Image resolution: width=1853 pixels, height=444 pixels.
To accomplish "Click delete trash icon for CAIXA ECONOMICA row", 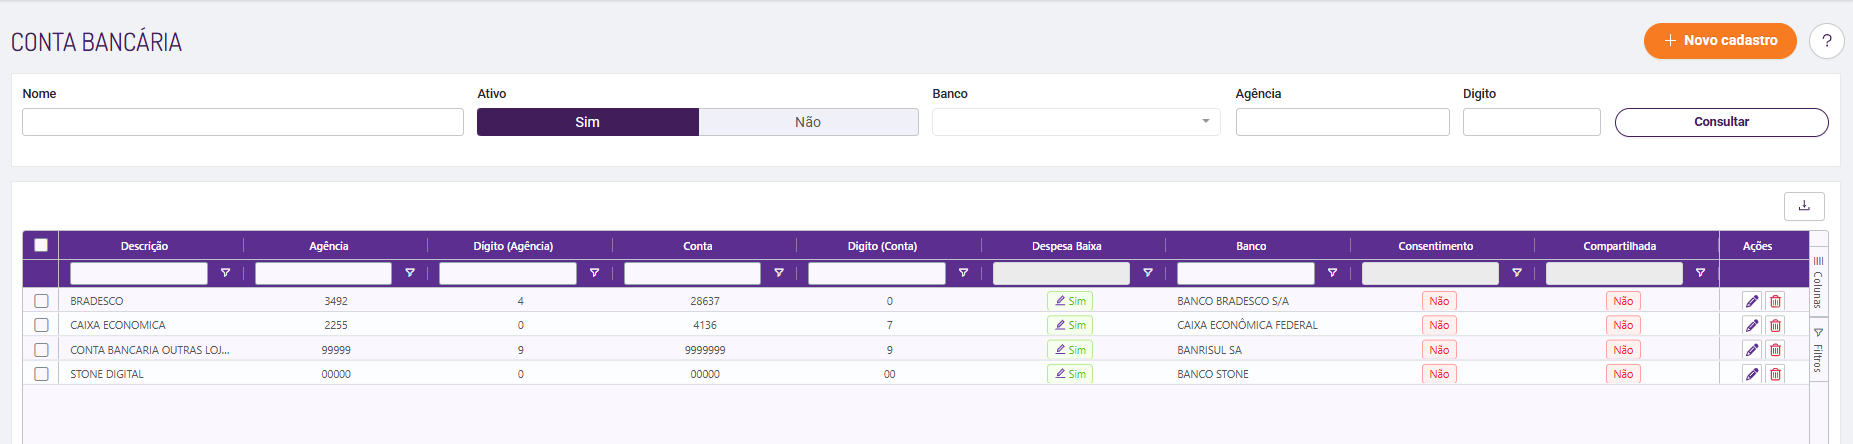I will (x=1775, y=325).
